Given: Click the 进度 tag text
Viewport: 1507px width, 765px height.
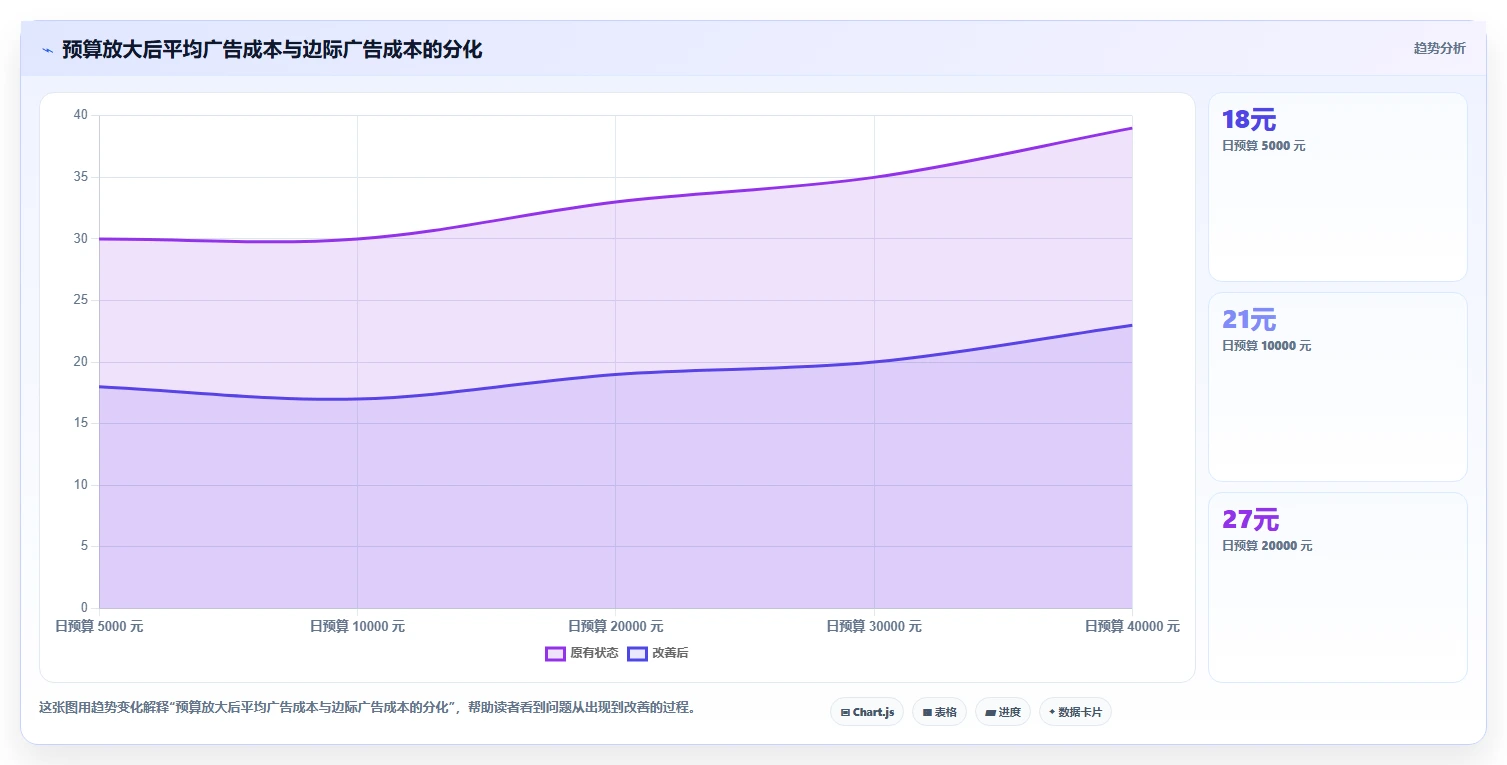Looking at the screenshot, I should coord(1009,713).
